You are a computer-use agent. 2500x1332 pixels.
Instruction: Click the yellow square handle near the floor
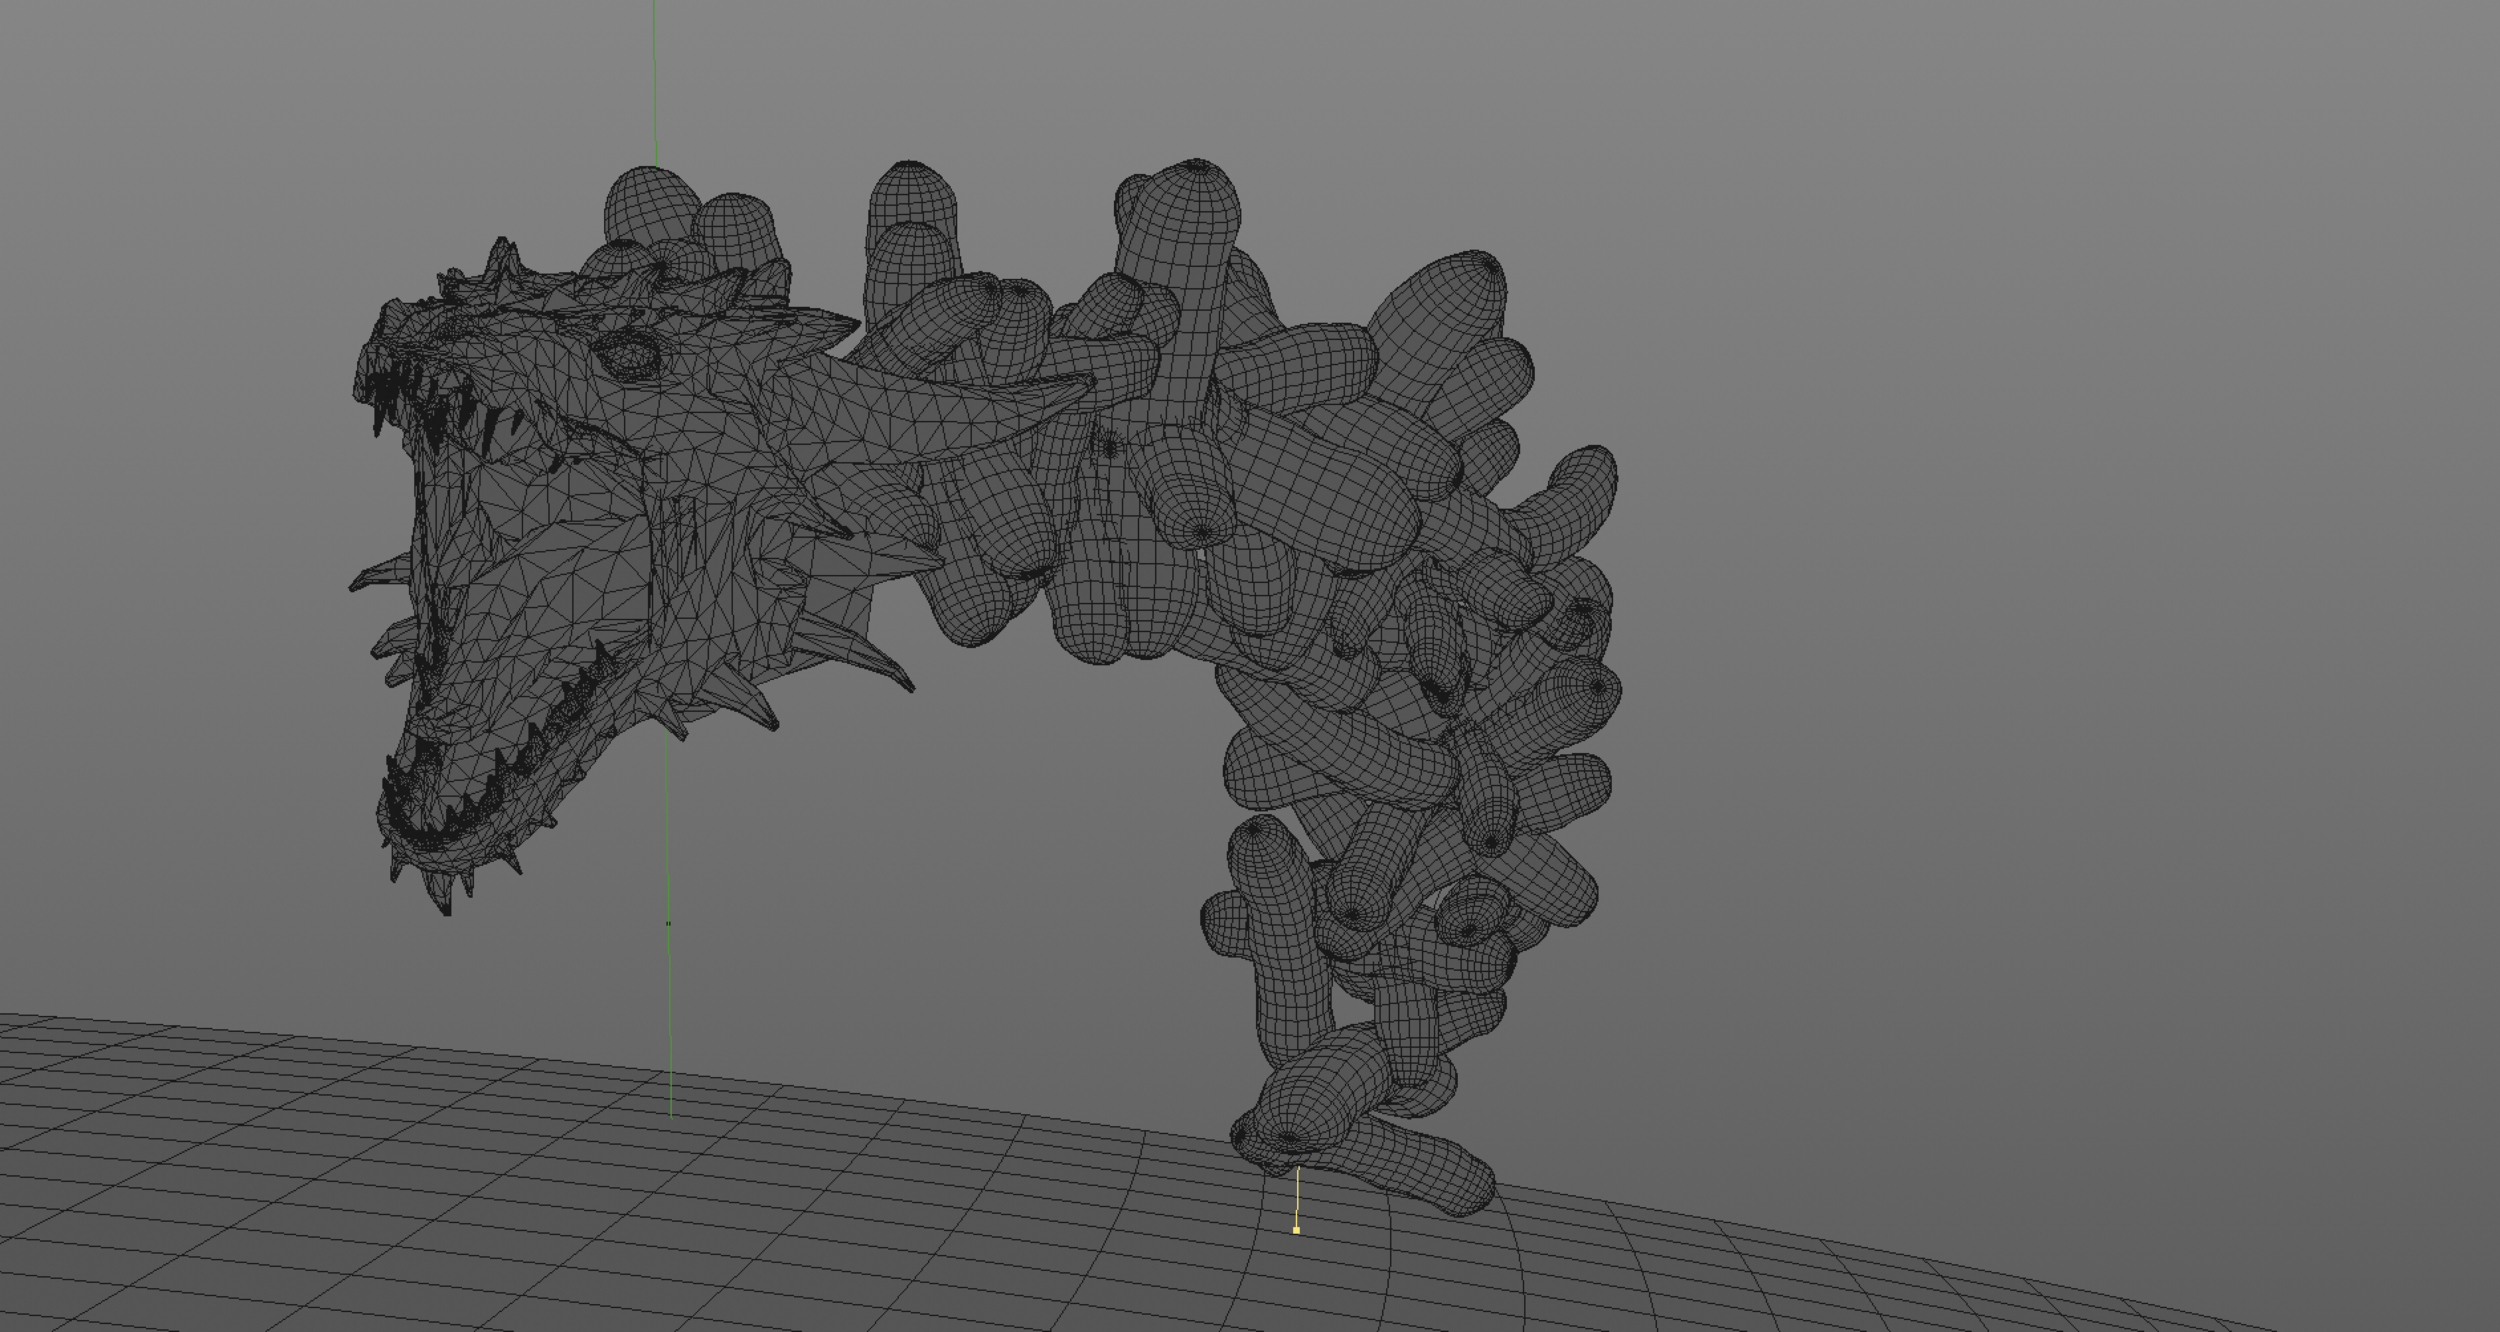pyautogui.click(x=1296, y=1230)
